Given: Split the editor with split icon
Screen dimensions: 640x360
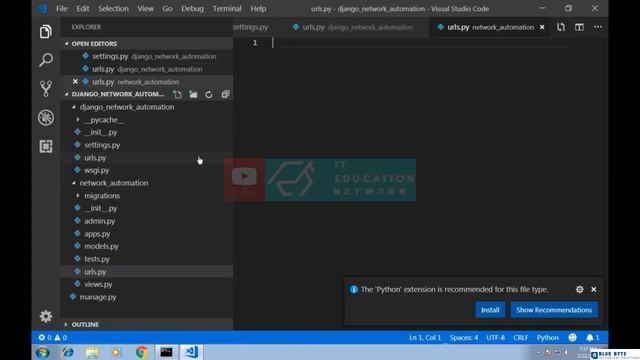Looking at the screenshot, I should pos(579,27).
